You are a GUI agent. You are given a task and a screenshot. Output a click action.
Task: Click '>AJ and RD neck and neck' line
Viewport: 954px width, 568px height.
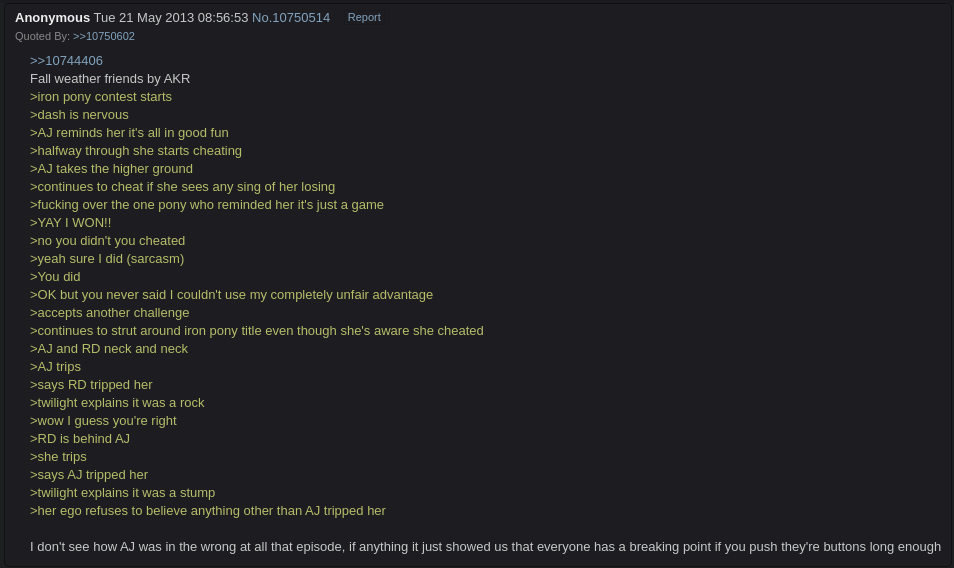[x=109, y=349]
